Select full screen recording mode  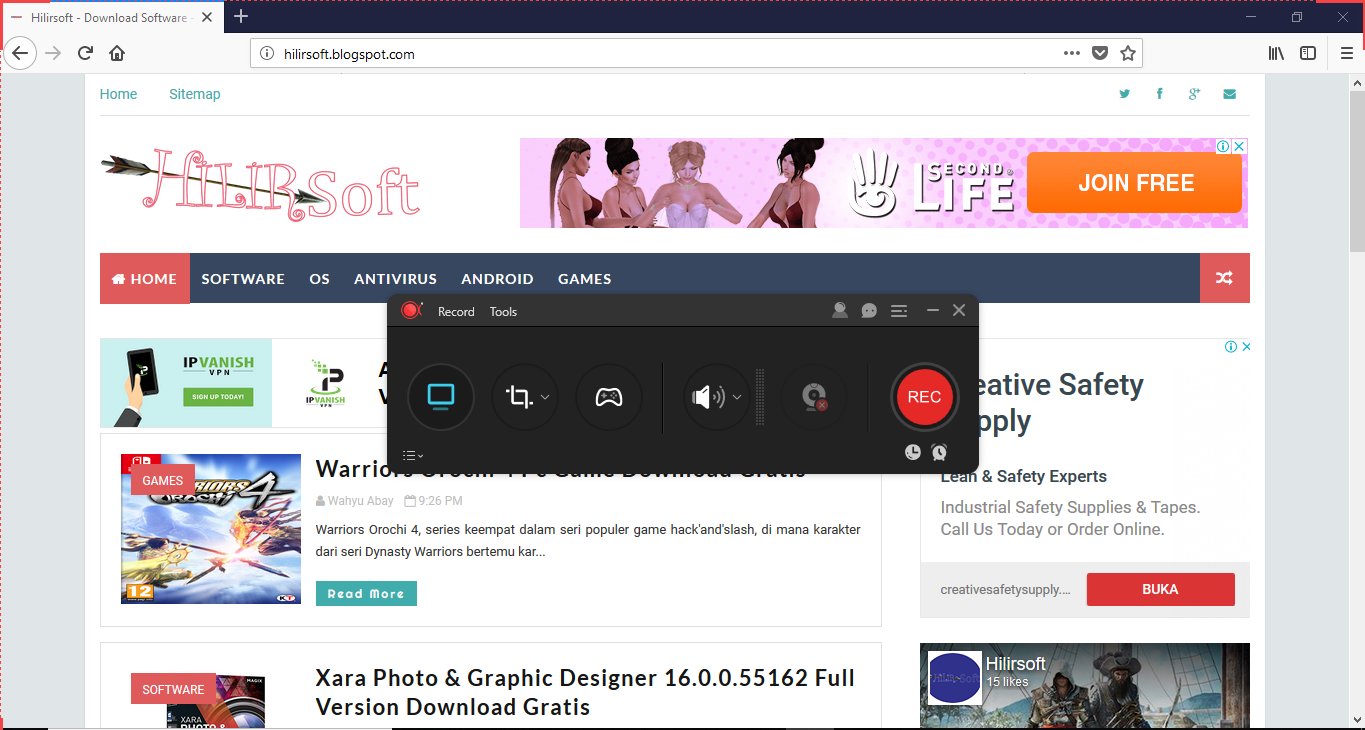pyautogui.click(x=441, y=397)
